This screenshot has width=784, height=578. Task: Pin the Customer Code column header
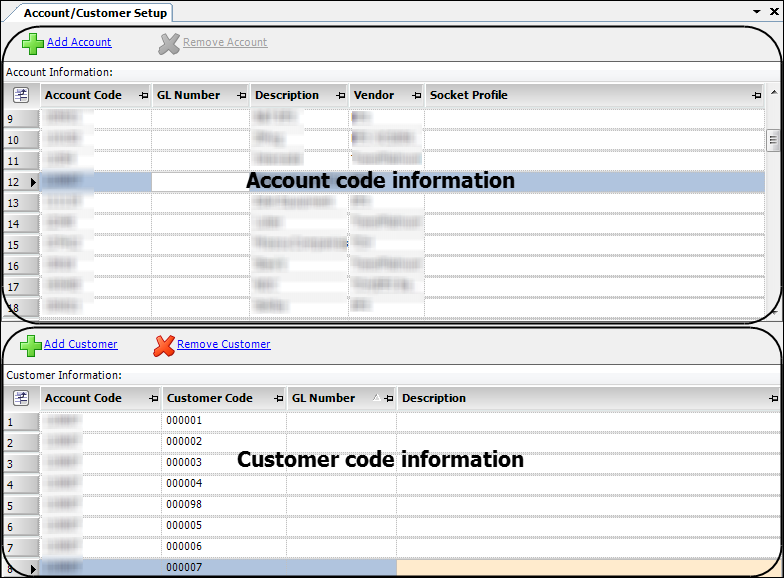[x=277, y=398]
